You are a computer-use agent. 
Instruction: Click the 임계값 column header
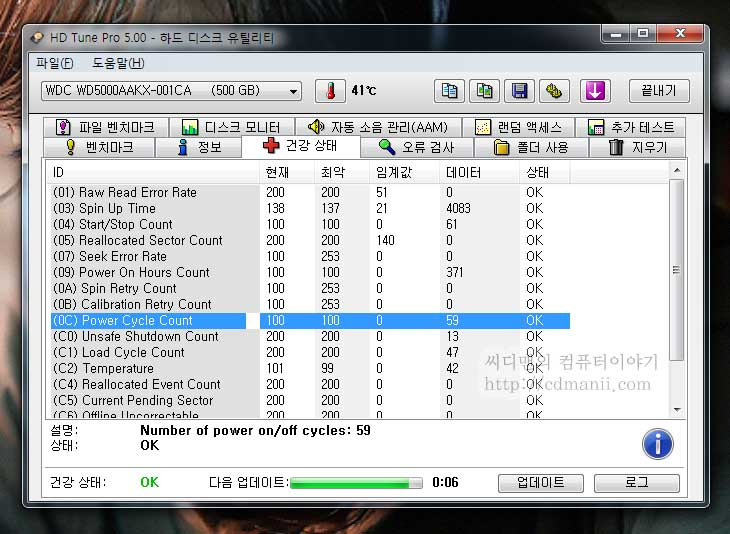(405, 172)
